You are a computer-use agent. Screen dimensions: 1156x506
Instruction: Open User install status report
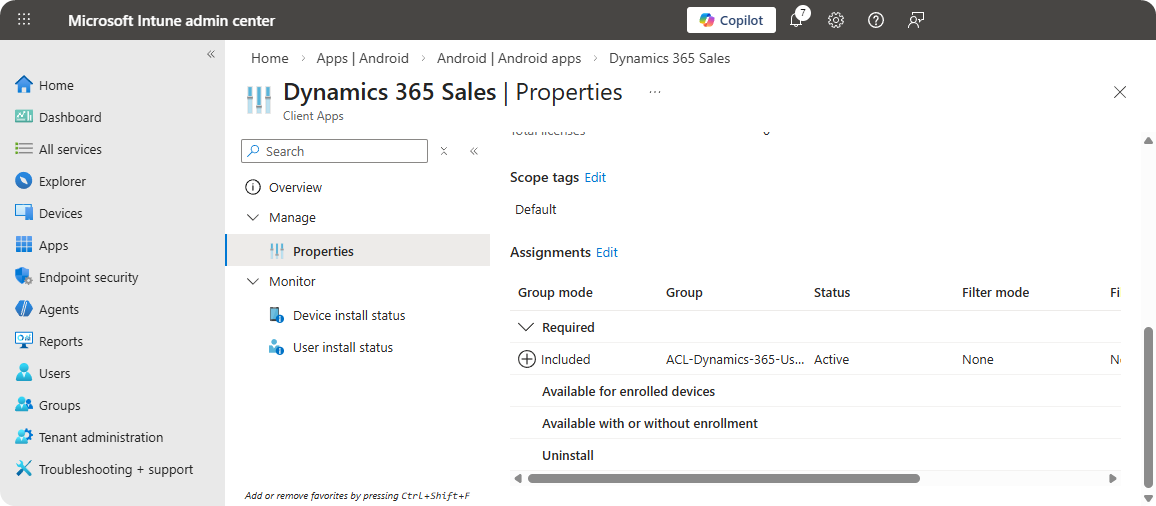(x=342, y=347)
